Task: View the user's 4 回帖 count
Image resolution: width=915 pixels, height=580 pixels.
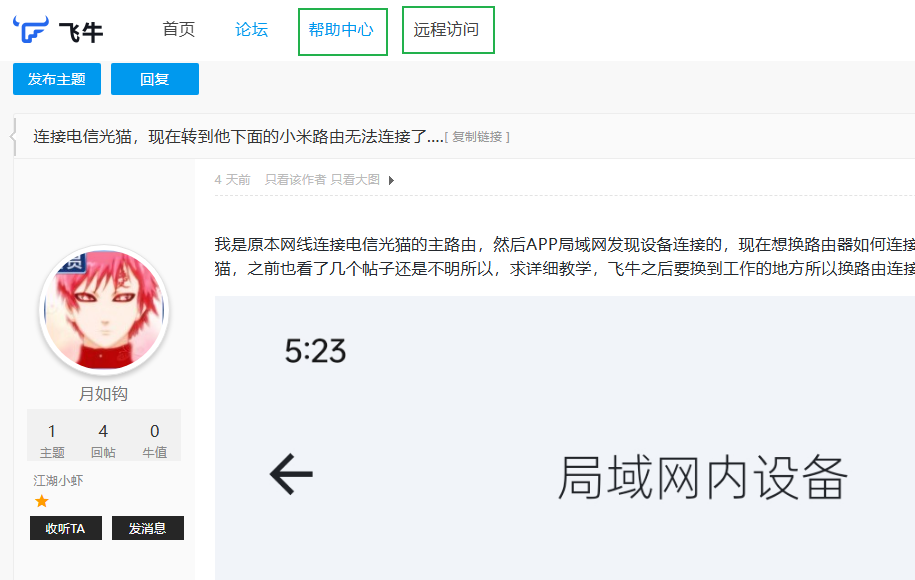Action: coord(103,440)
